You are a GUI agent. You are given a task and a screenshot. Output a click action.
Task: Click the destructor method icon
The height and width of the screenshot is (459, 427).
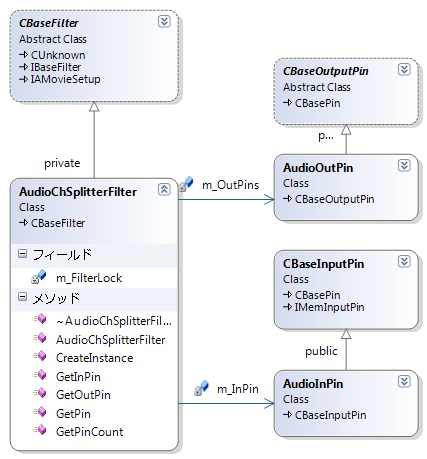[x=40, y=319]
